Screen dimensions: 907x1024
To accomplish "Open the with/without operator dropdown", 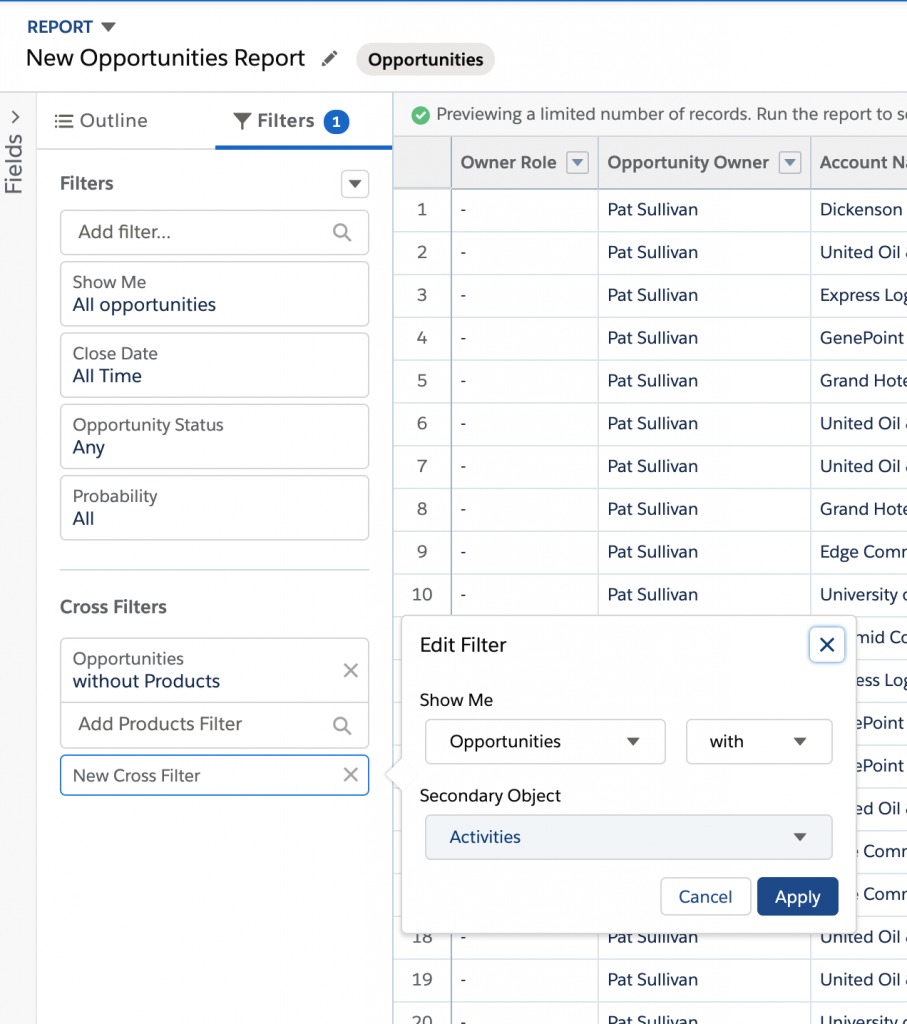I will coord(759,741).
